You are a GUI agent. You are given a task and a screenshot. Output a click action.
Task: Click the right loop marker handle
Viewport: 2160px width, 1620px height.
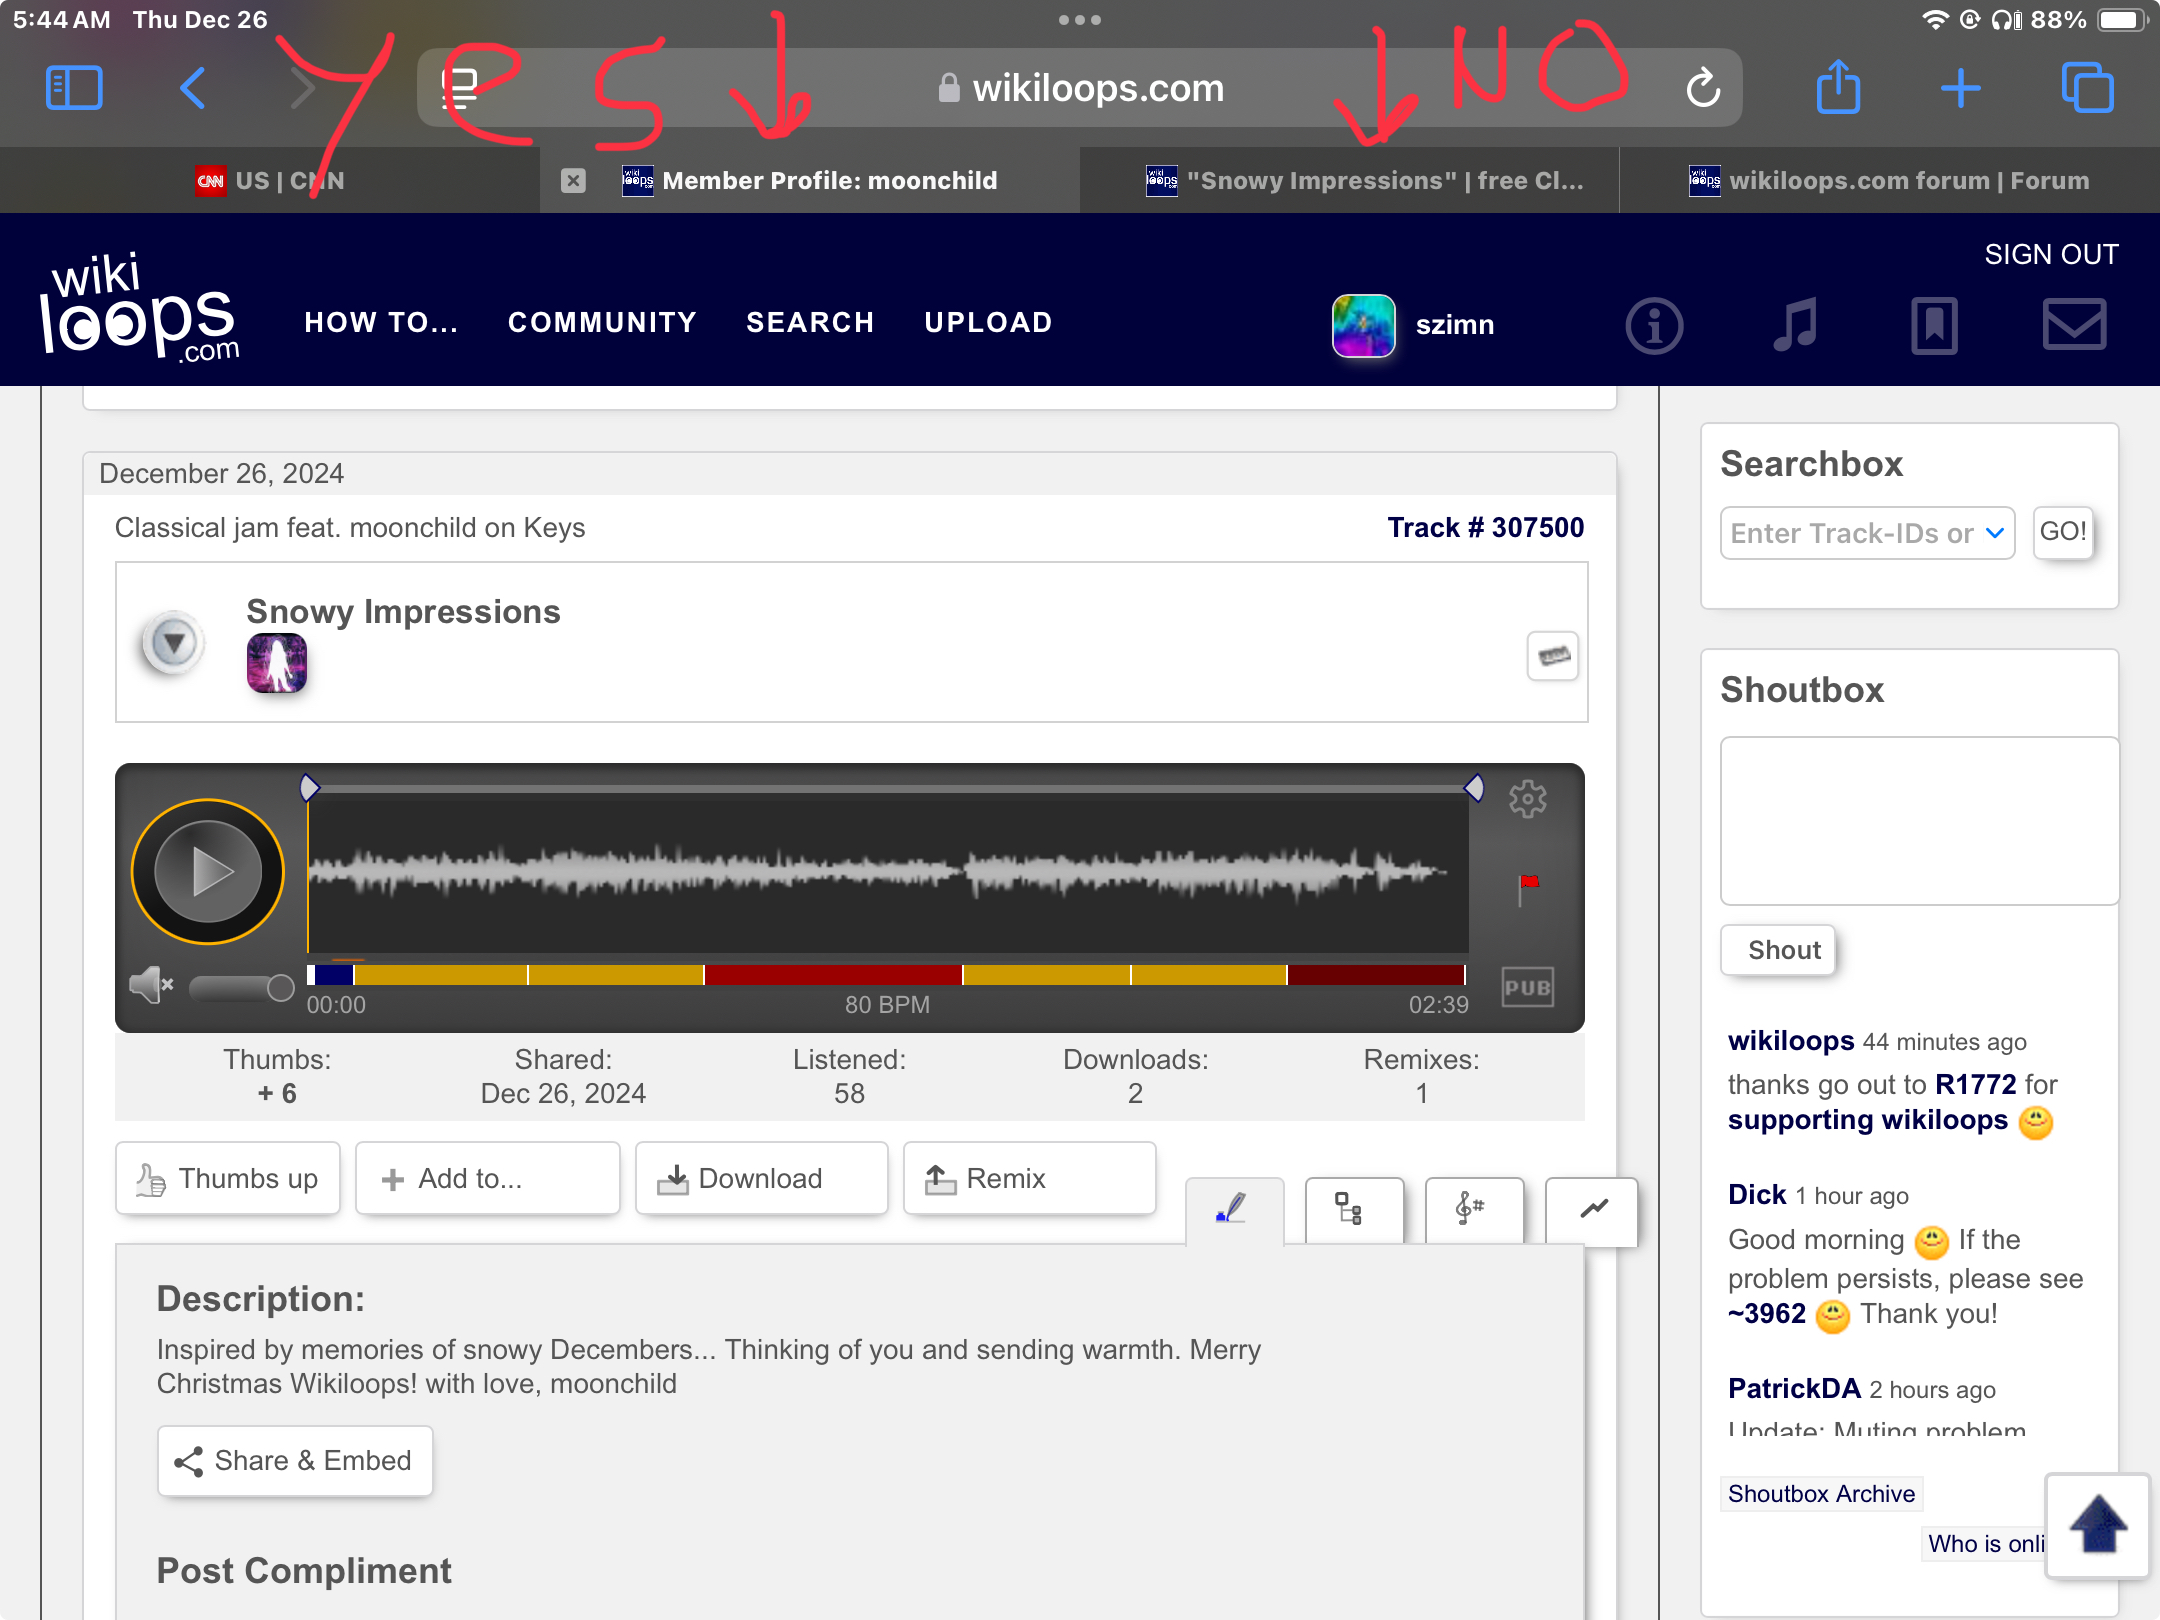point(1474,788)
